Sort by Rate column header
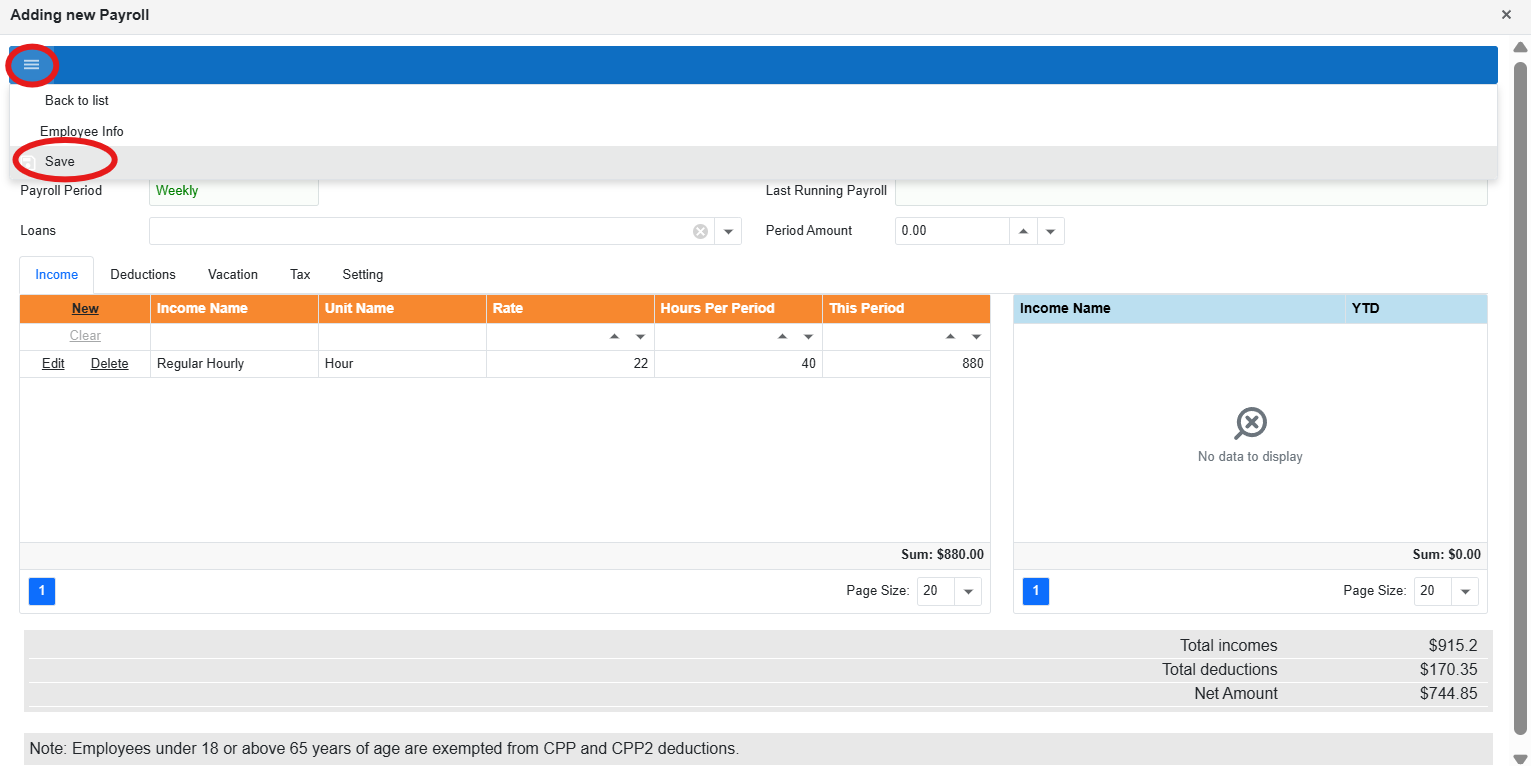 click(x=570, y=308)
